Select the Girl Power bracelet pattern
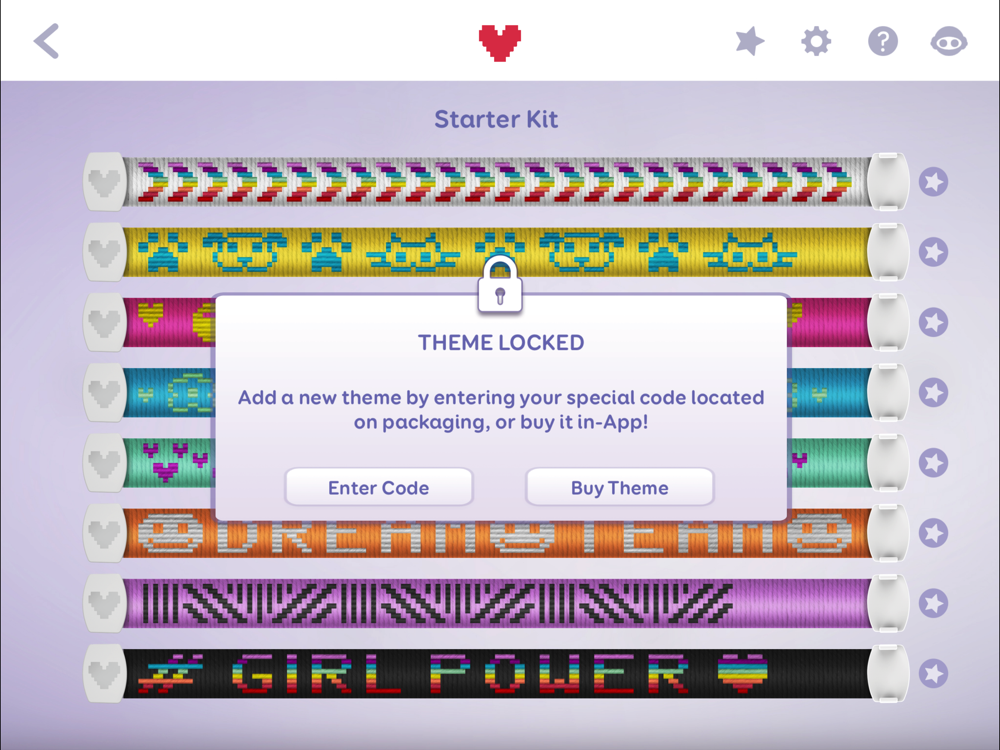The height and width of the screenshot is (750, 1000). (496, 673)
